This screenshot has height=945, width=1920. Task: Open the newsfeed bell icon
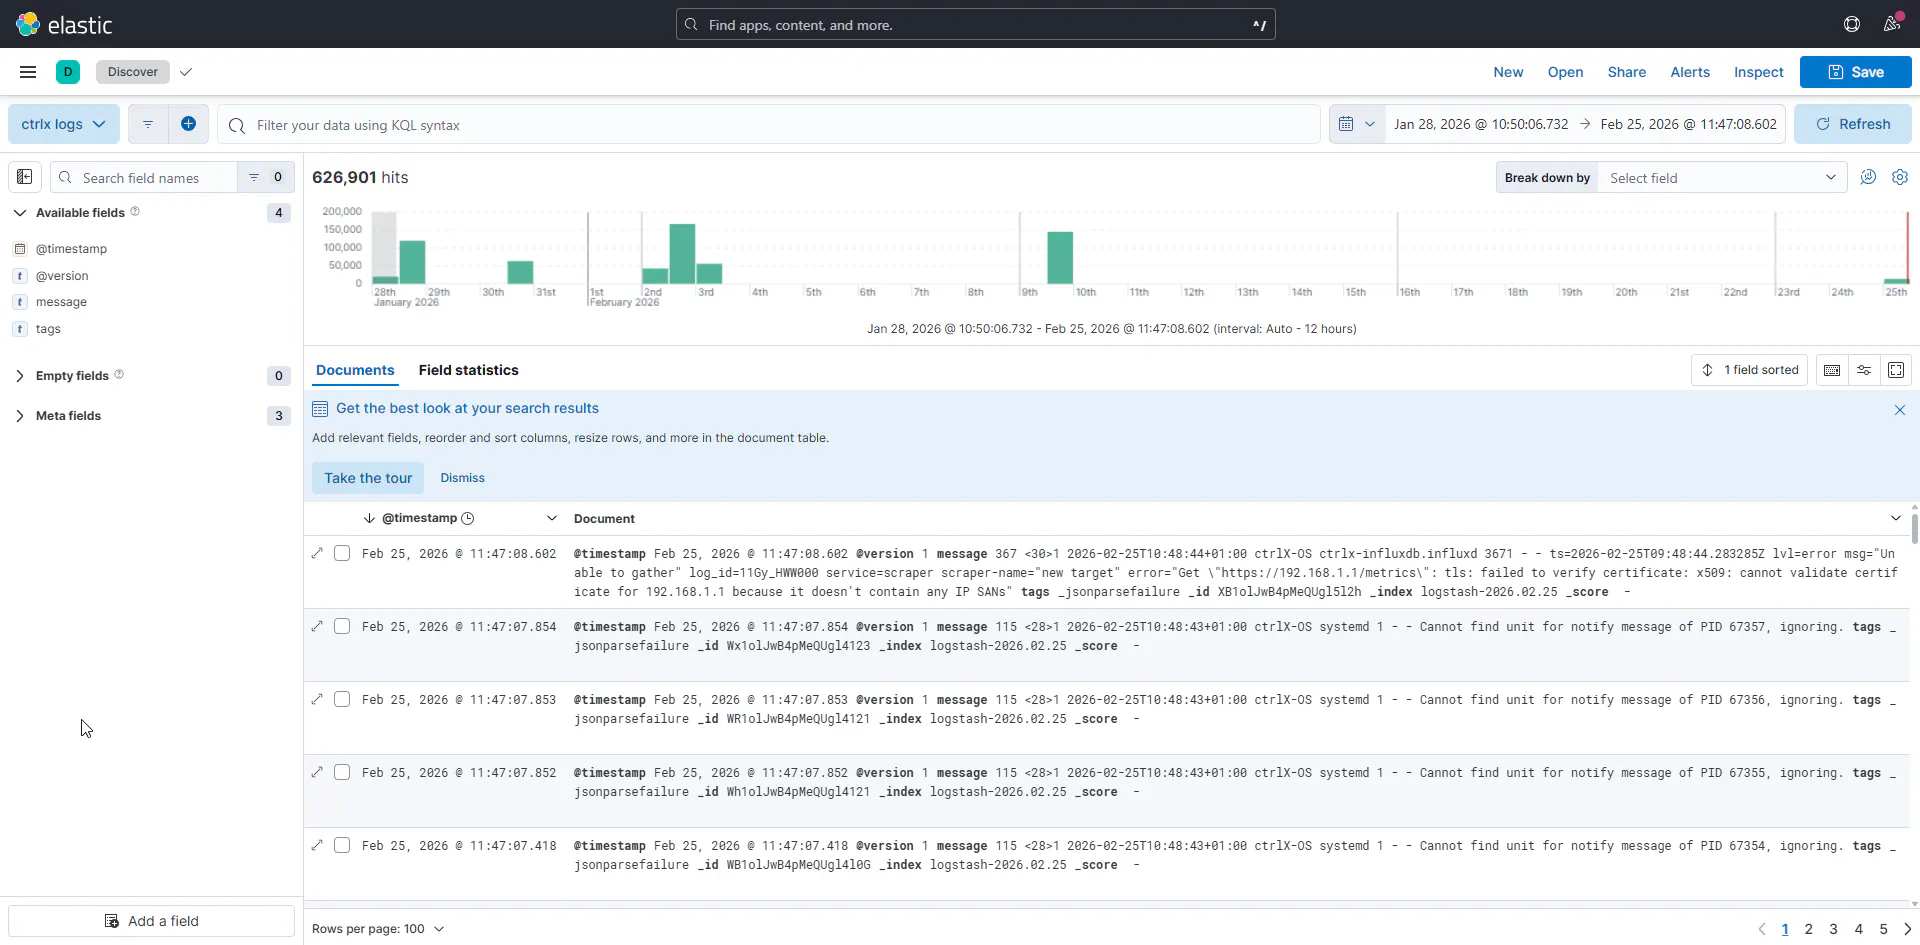1891,24
